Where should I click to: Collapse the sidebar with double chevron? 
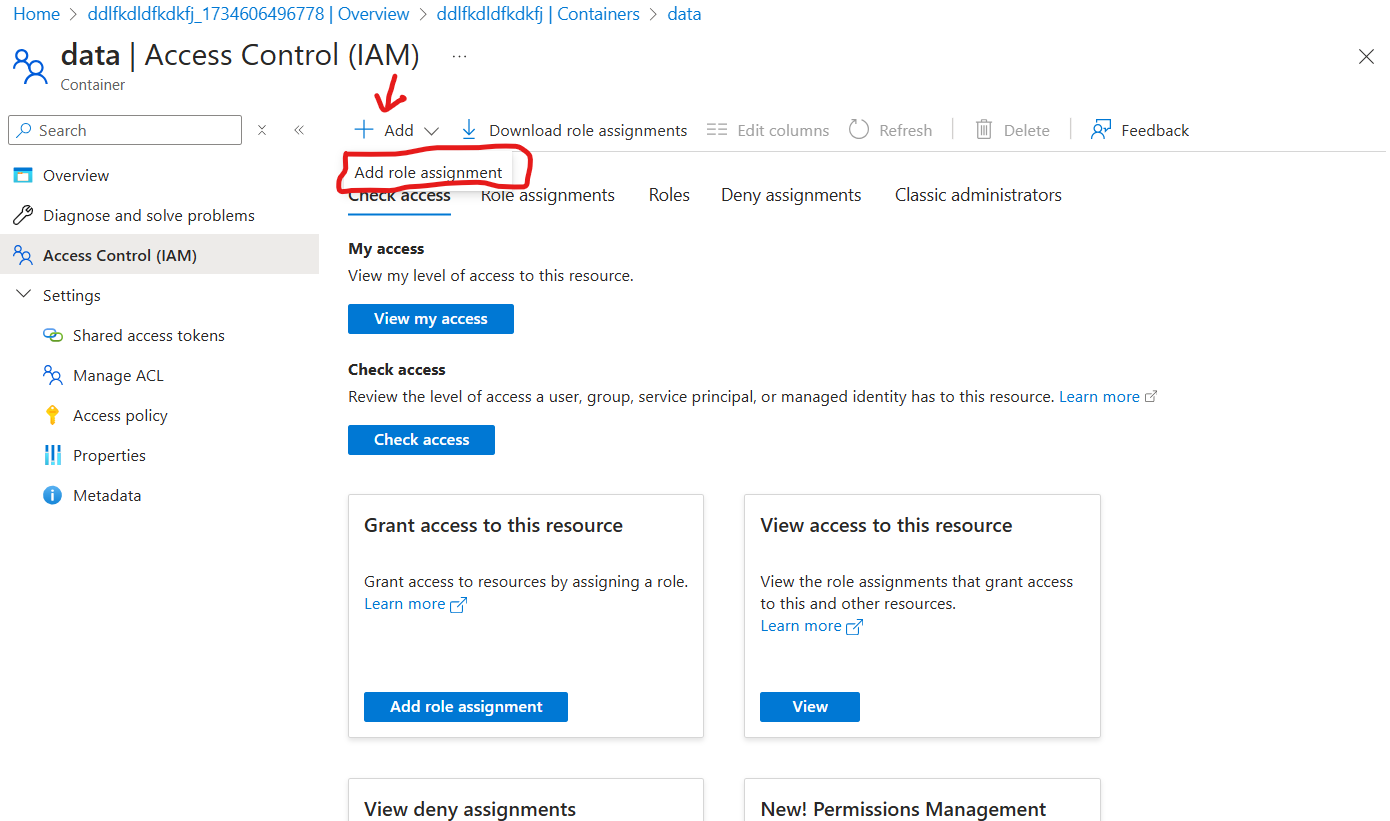point(298,130)
